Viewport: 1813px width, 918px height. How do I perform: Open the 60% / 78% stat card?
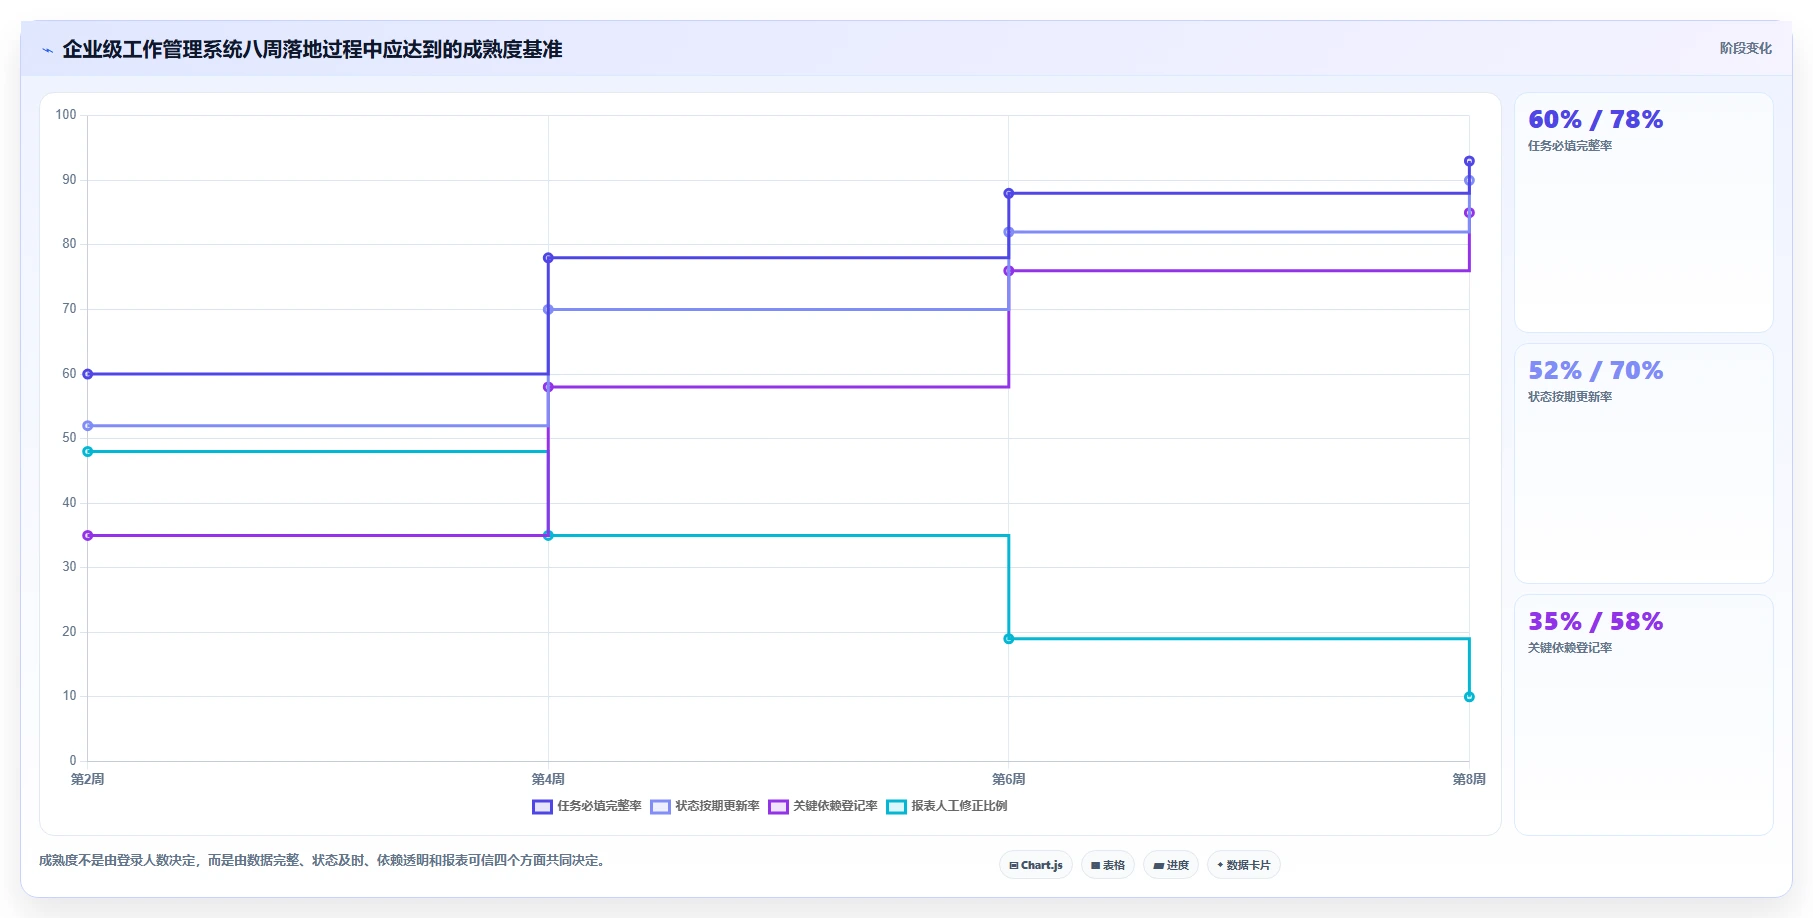pos(1644,213)
